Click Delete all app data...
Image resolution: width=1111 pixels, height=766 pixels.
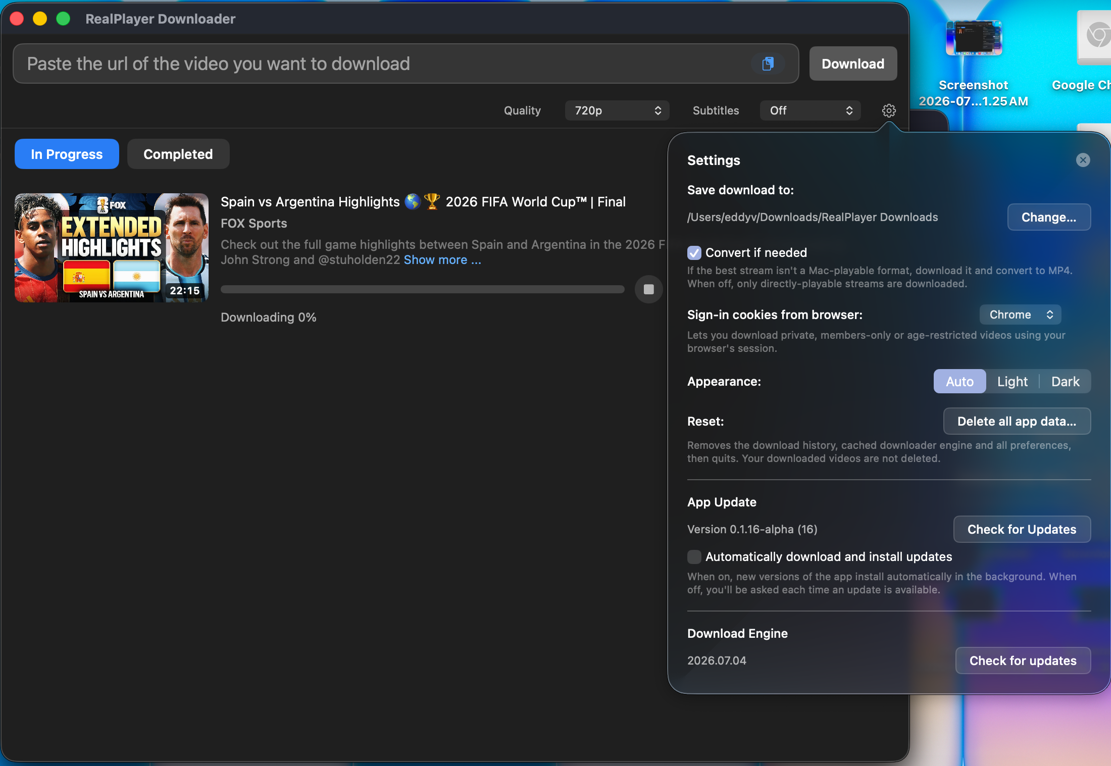1017,422
